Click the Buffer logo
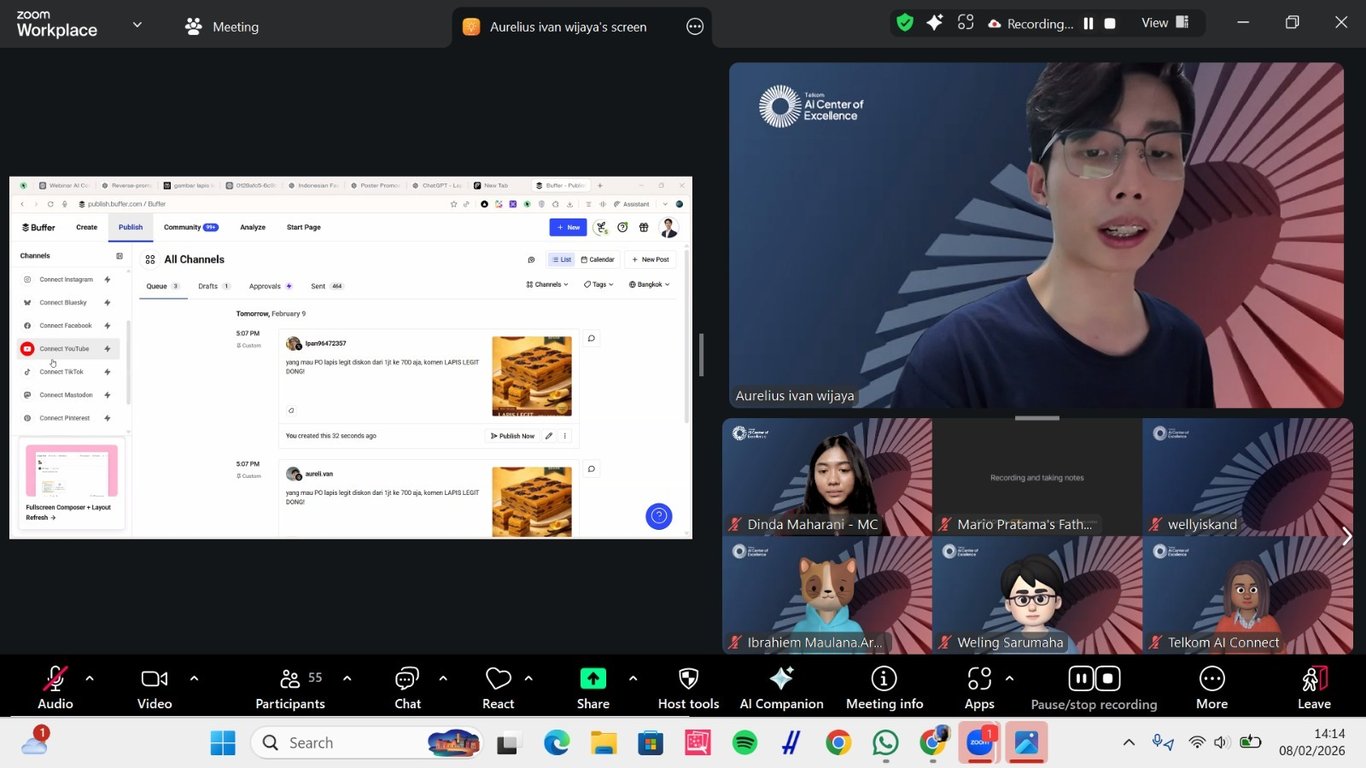 tap(37, 227)
